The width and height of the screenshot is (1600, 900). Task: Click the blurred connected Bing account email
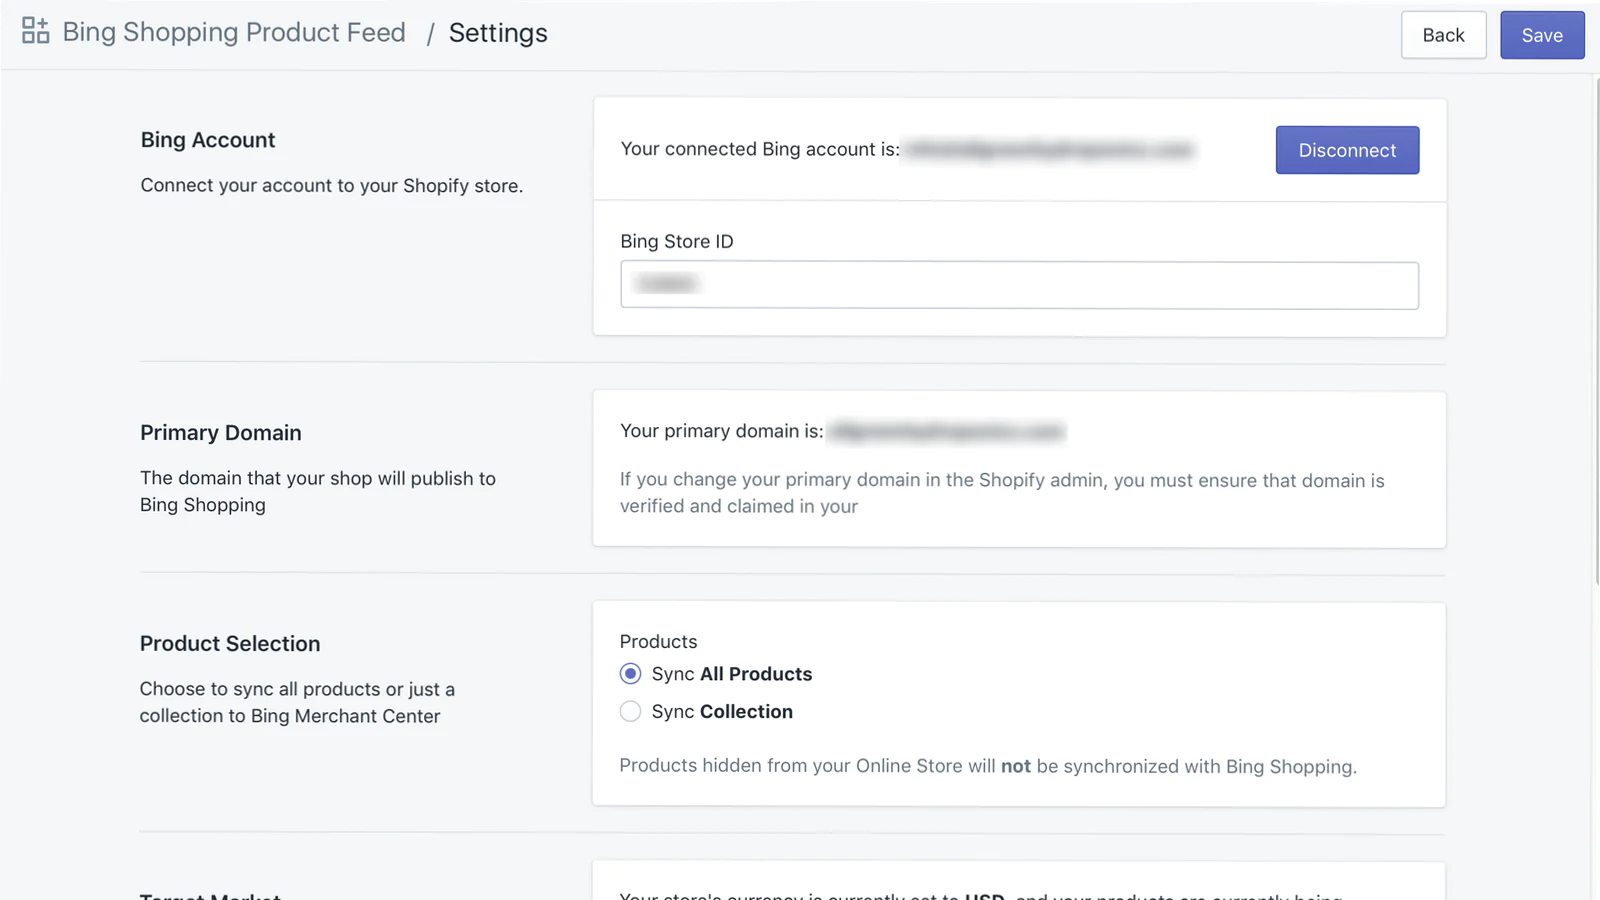click(1050, 150)
